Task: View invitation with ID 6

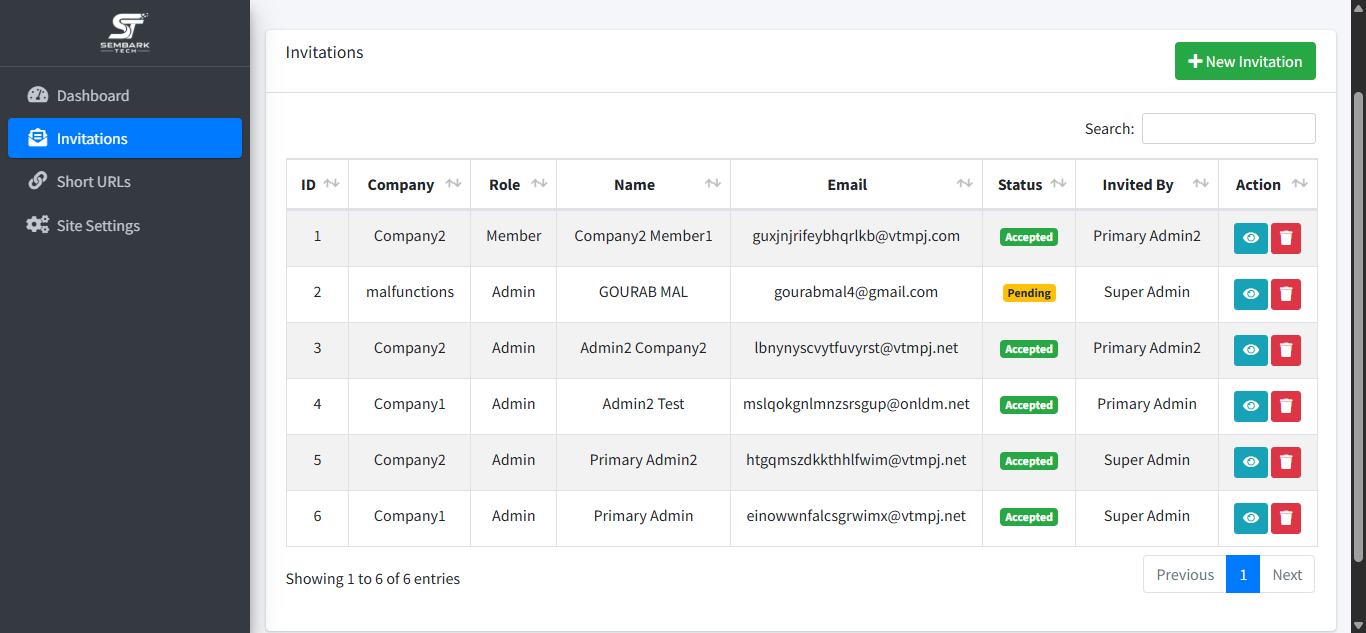Action: 1250,518
